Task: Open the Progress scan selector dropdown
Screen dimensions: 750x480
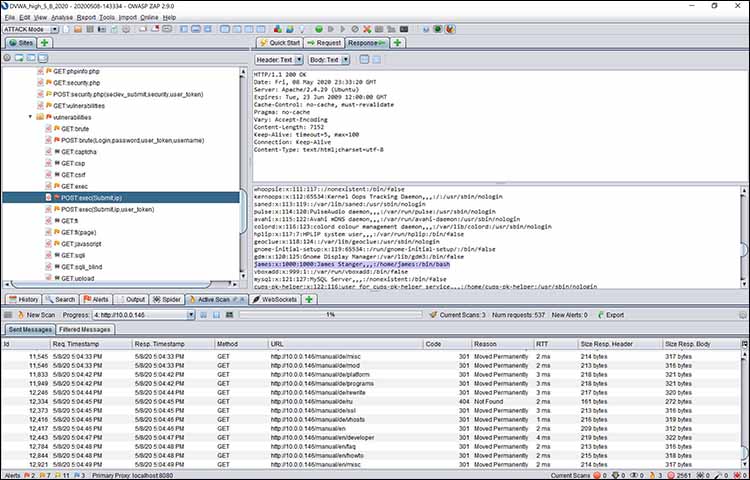Action: tap(143, 315)
